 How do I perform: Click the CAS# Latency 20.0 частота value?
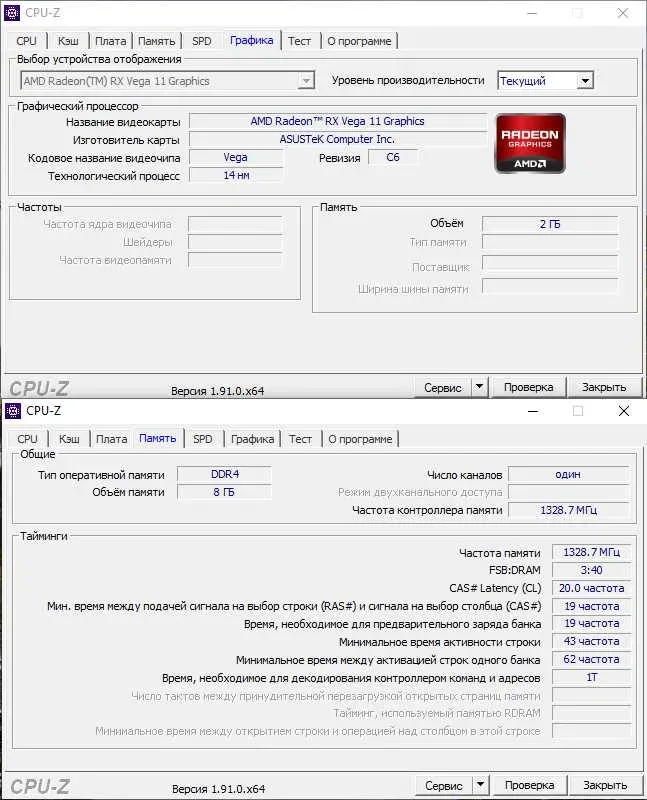pyautogui.click(x=591, y=588)
